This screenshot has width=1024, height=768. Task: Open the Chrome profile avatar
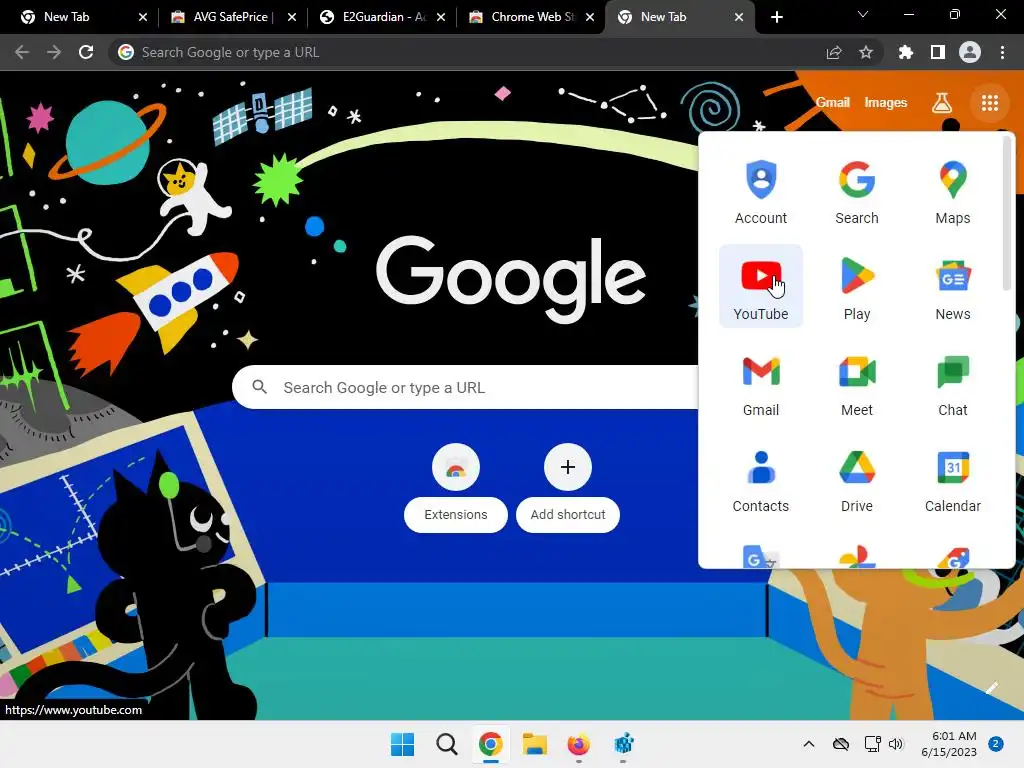(x=969, y=52)
